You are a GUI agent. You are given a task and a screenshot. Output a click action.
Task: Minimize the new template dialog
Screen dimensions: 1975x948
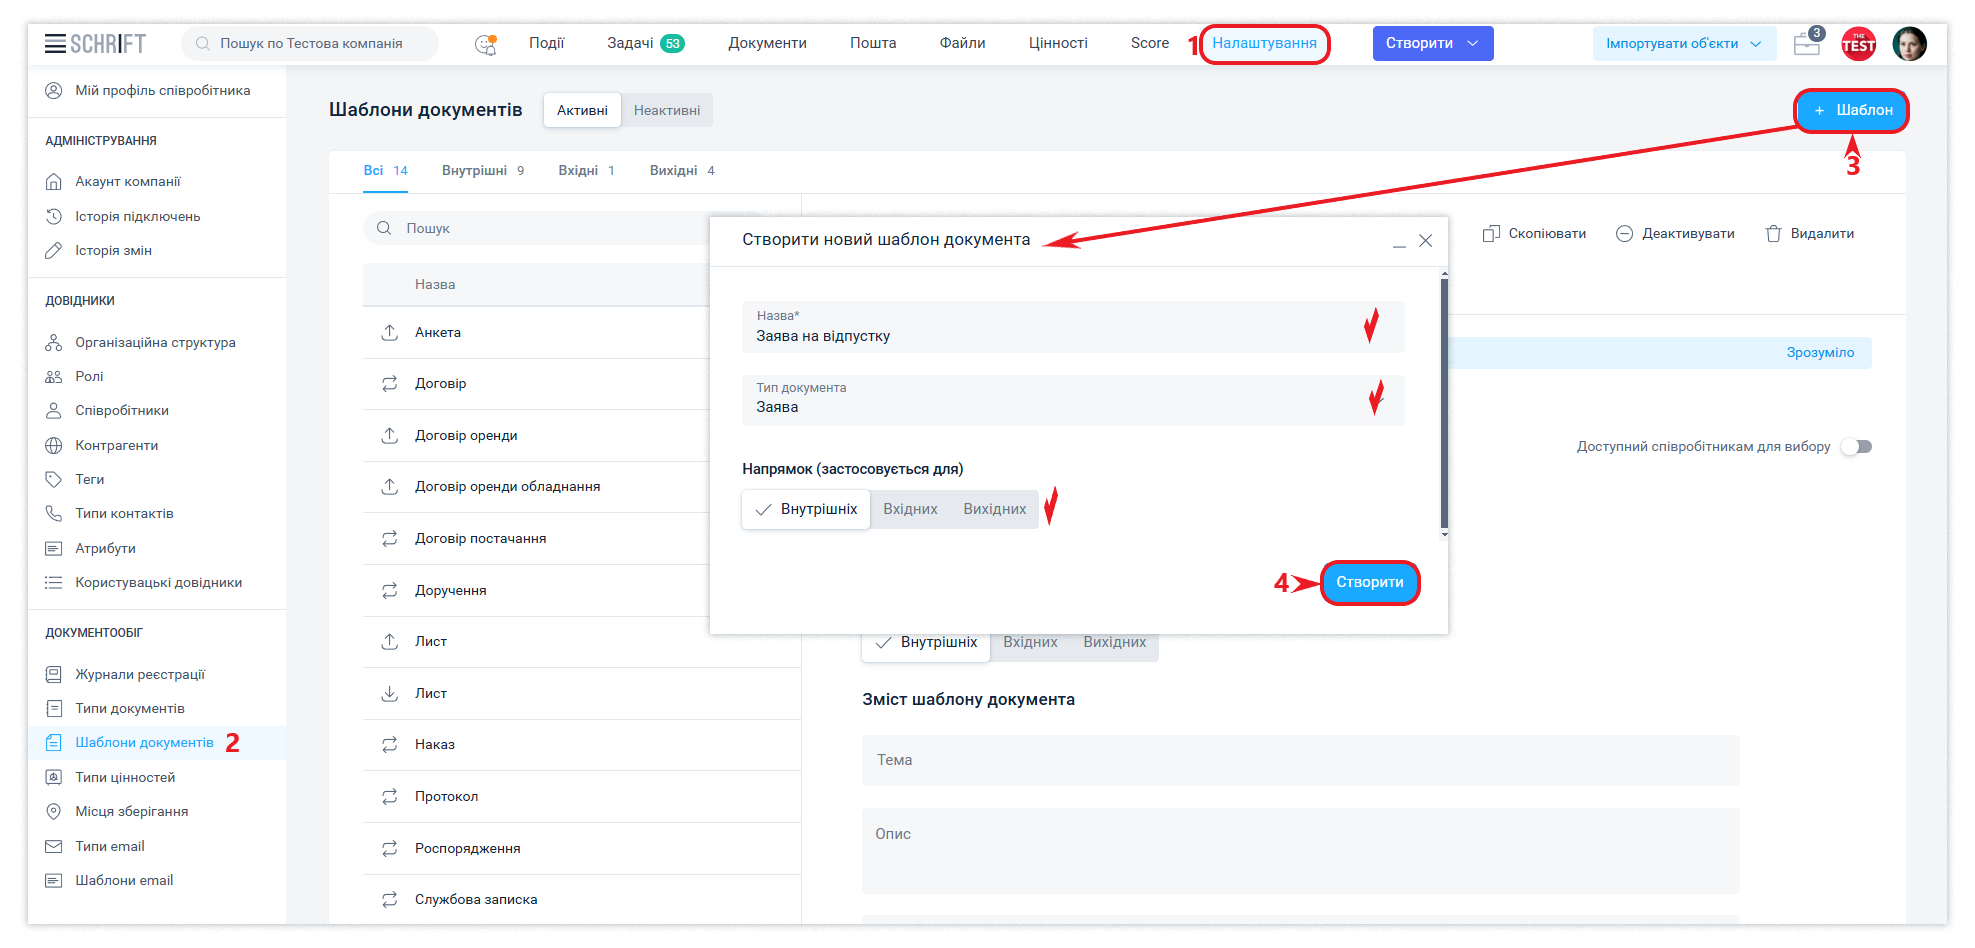[1399, 242]
